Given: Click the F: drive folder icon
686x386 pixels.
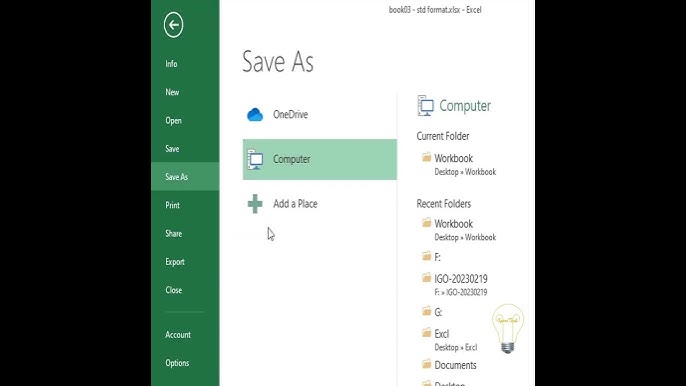Looking at the screenshot, I should [427, 256].
